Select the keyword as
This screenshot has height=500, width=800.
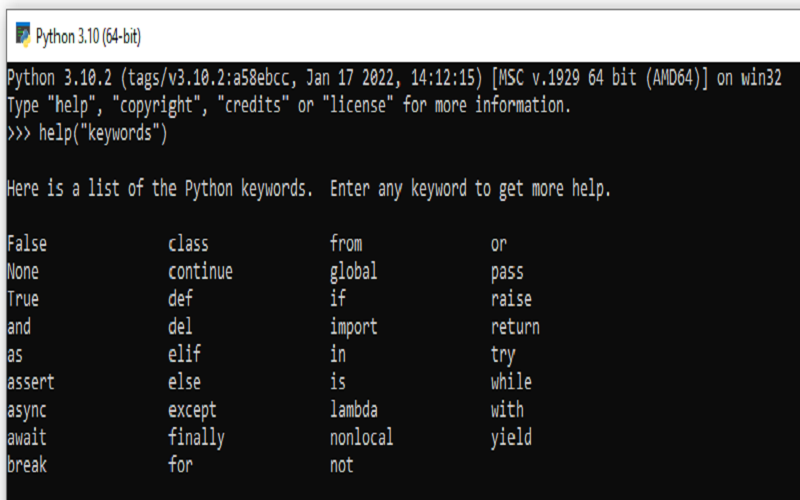[x=15, y=355]
